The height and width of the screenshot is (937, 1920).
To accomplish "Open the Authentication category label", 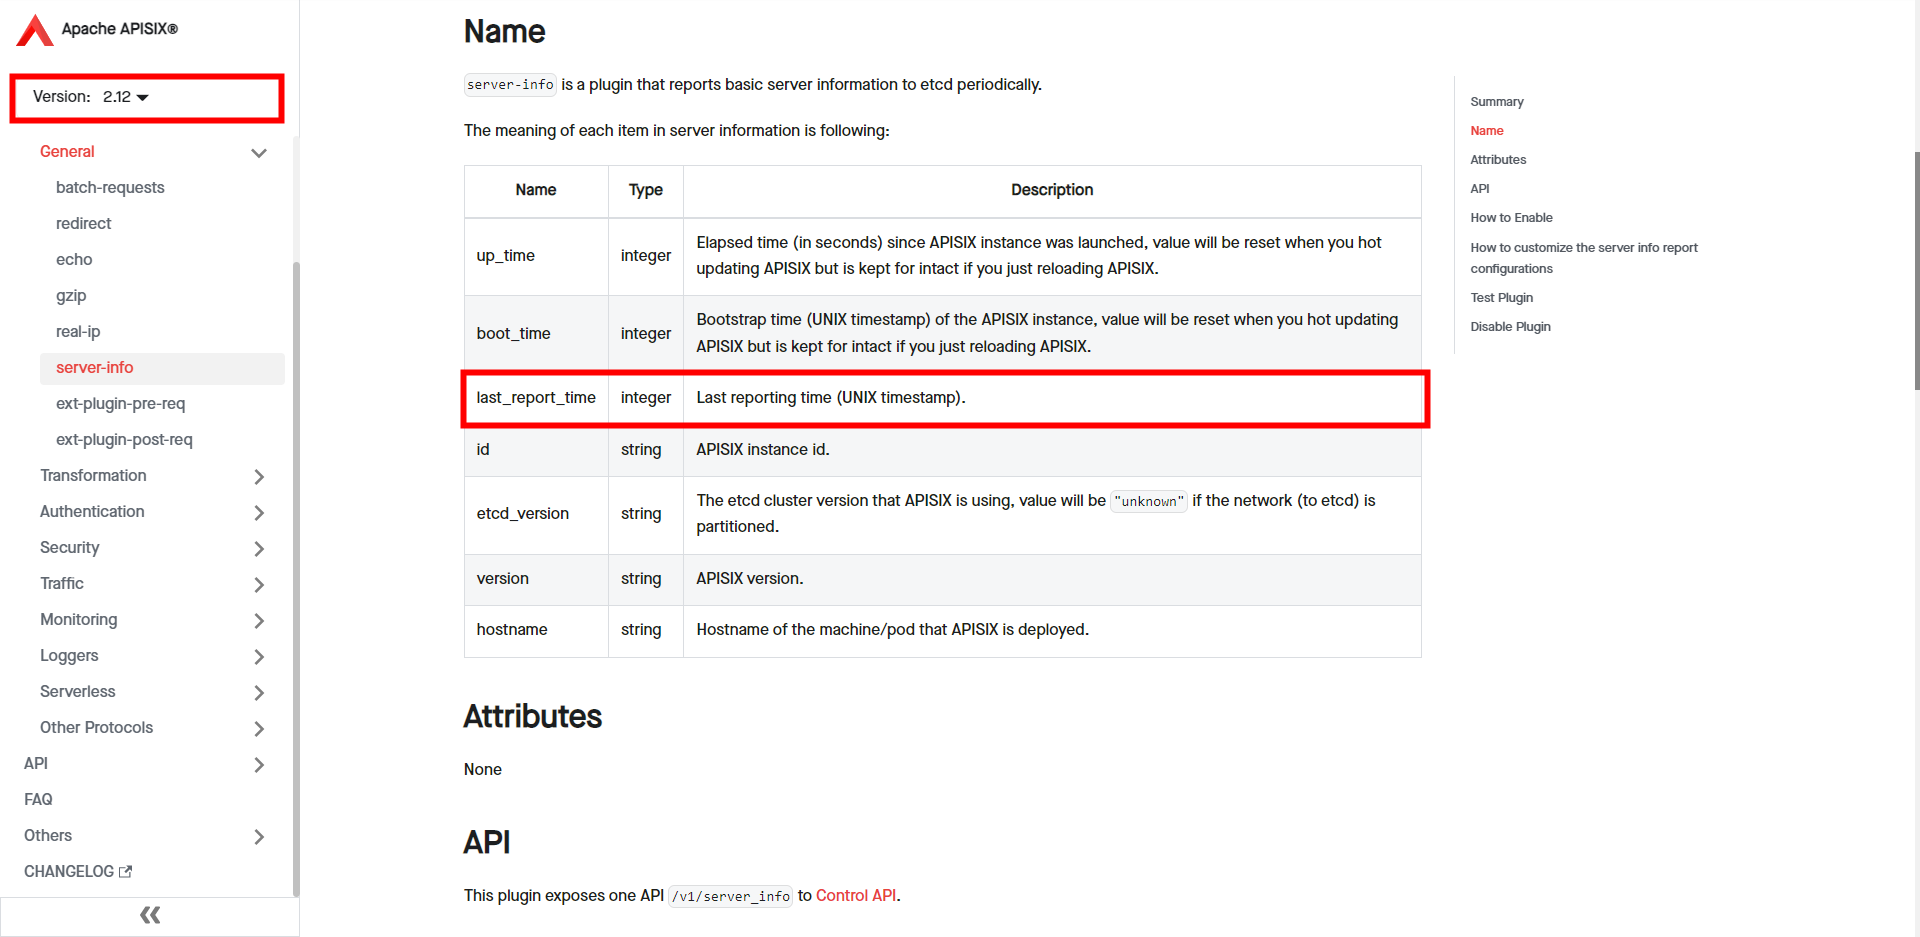I will (x=92, y=511).
